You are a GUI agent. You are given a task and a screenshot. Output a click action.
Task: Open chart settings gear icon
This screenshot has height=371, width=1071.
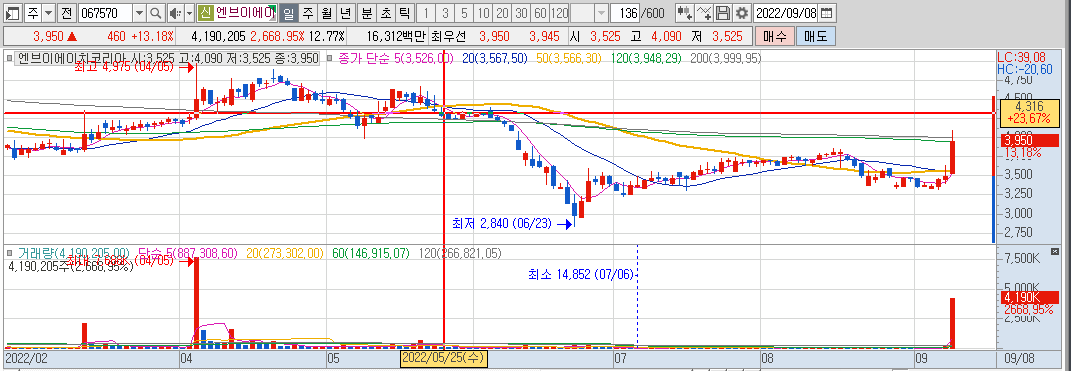[742, 12]
